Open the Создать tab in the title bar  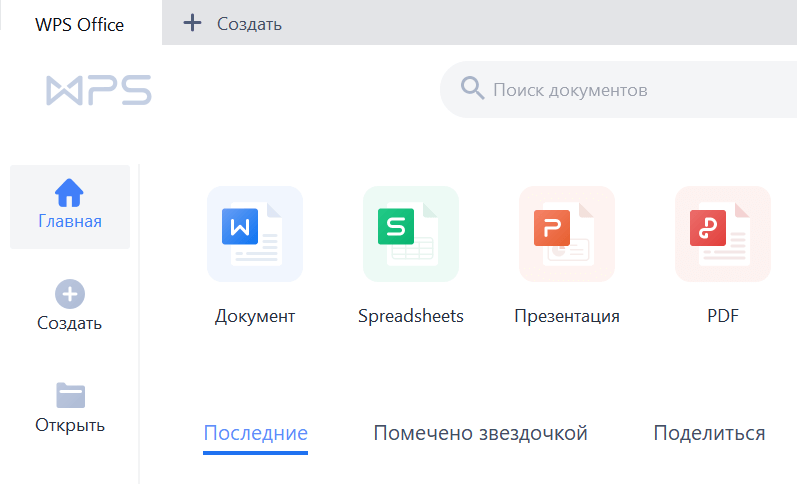pyautogui.click(x=249, y=24)
